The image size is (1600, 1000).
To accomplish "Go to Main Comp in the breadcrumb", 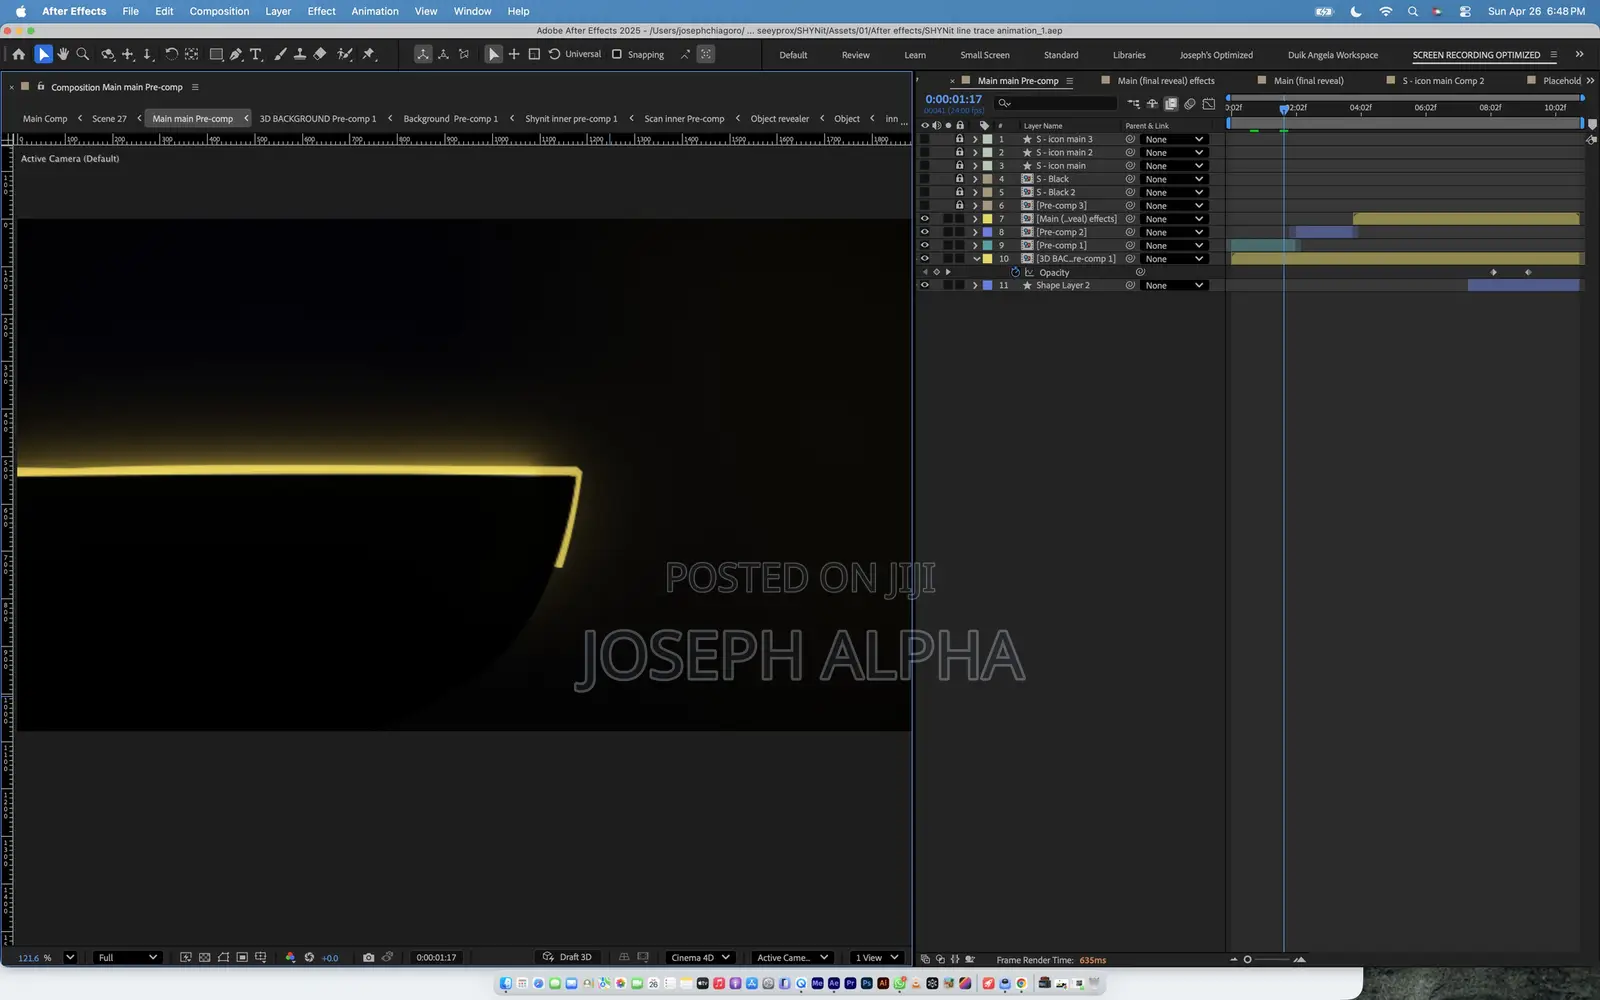I will (45, 118).
